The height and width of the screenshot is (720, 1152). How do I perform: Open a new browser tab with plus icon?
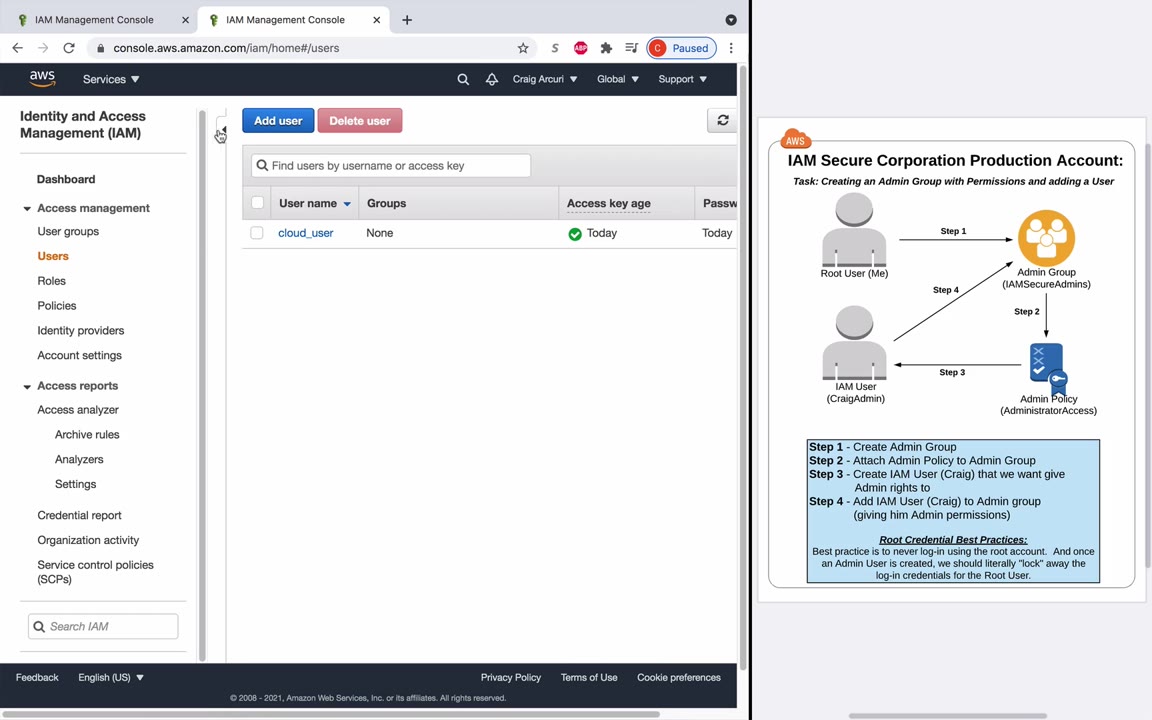coord(407,20)
